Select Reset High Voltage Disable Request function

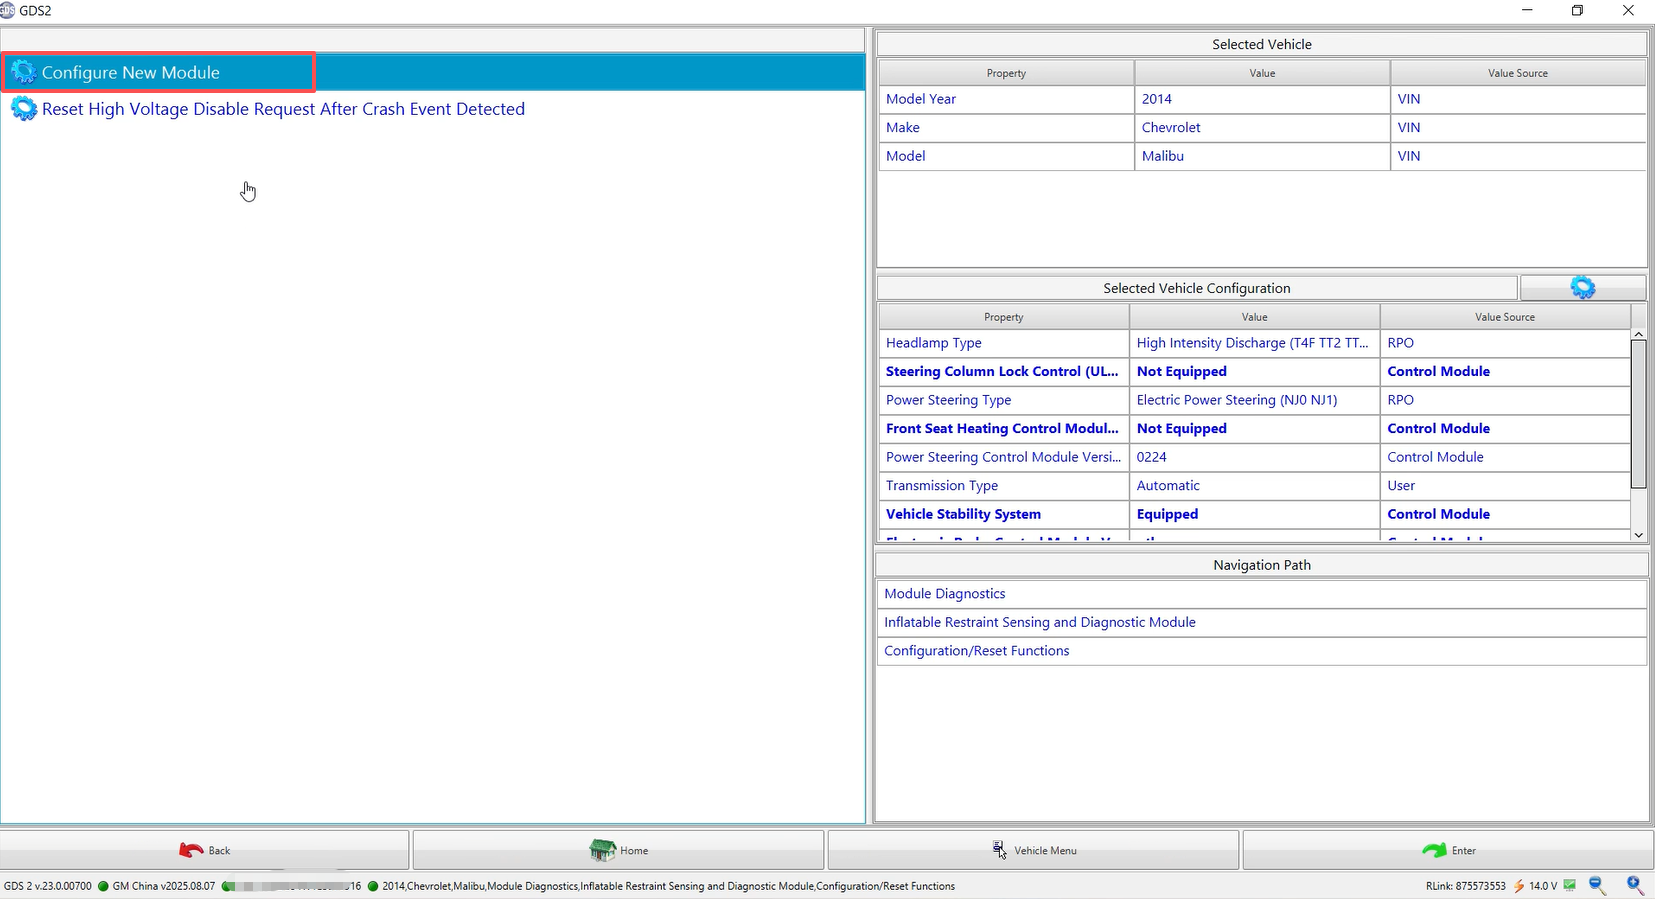point(283,109)
